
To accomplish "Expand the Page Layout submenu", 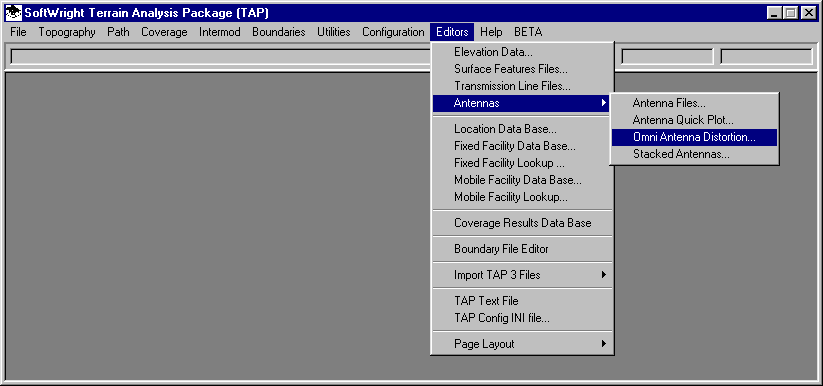I will tap(522, 344).
